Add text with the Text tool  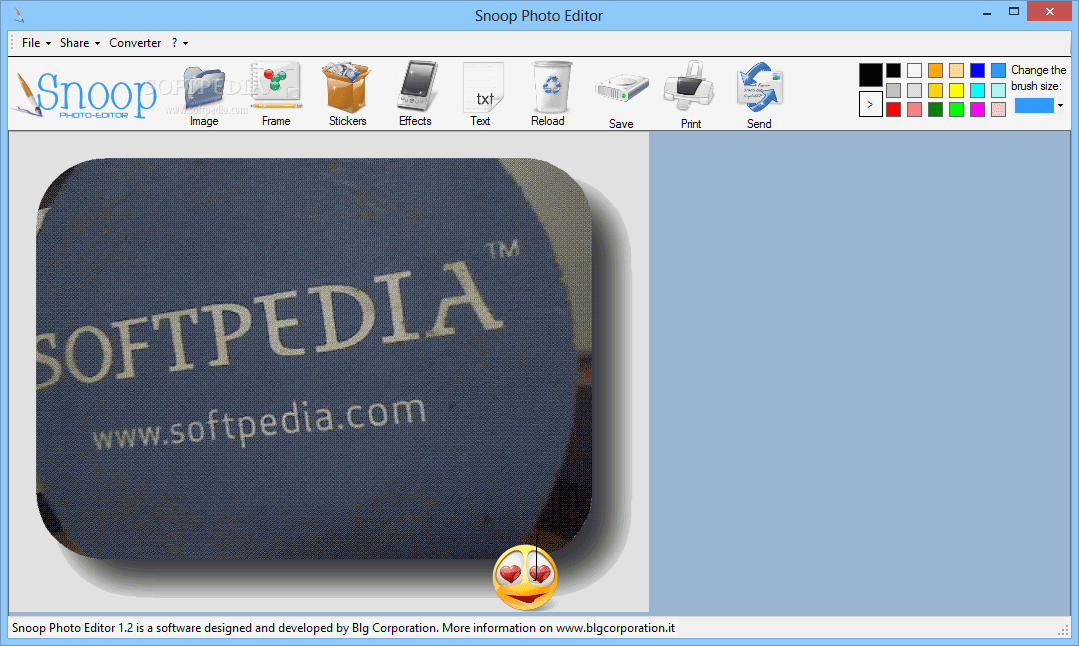tap(482, 94)
